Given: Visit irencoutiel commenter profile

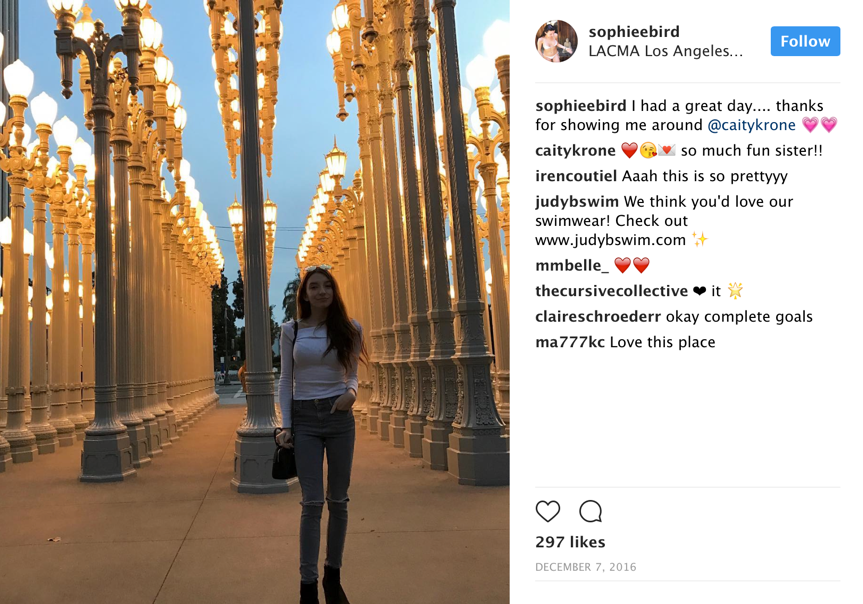Looking at the screenshot, I should pyautogui.click(x=576, y=176).
